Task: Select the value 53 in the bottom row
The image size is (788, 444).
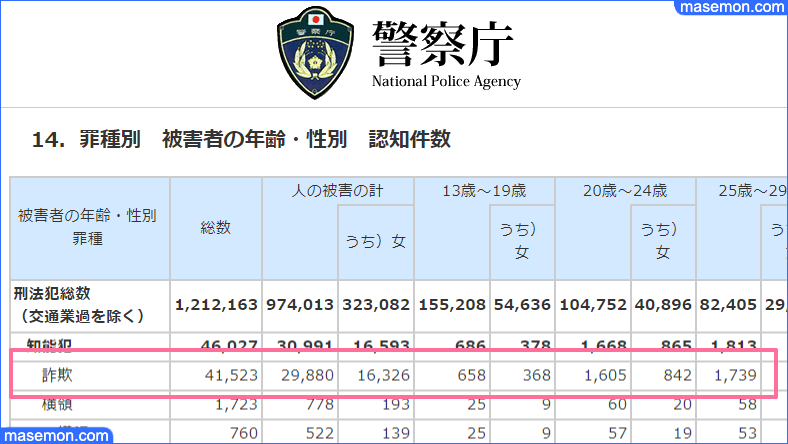Action: click(x=748, y=433)
